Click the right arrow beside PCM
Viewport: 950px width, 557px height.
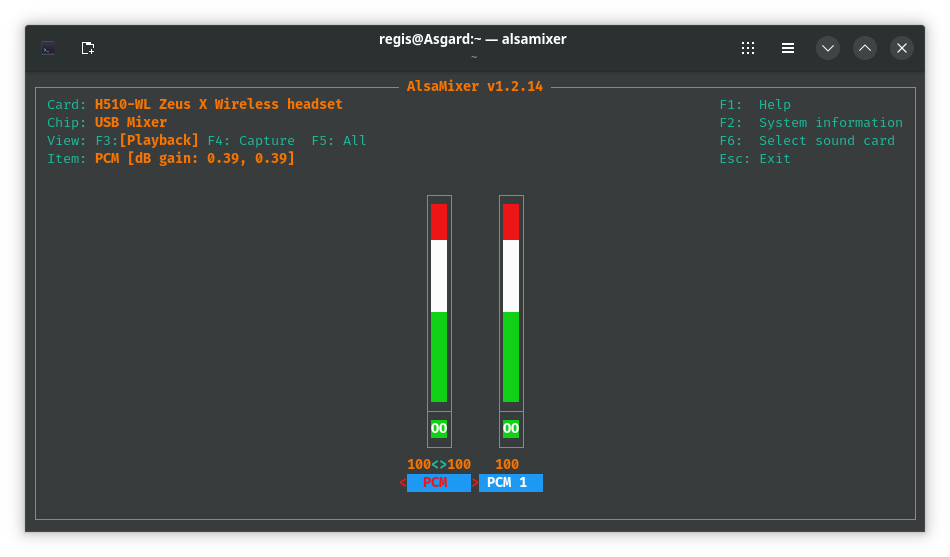coord(475,483)
